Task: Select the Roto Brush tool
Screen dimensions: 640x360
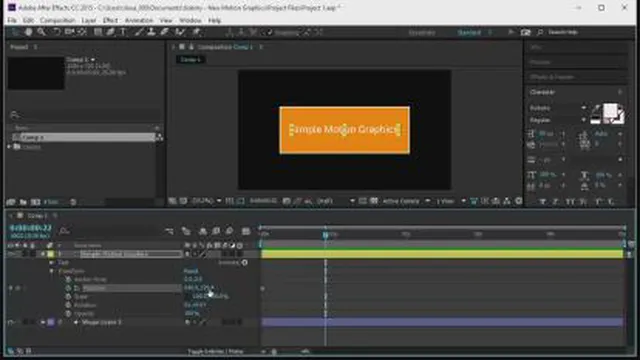Action: (x=180, y=32)
